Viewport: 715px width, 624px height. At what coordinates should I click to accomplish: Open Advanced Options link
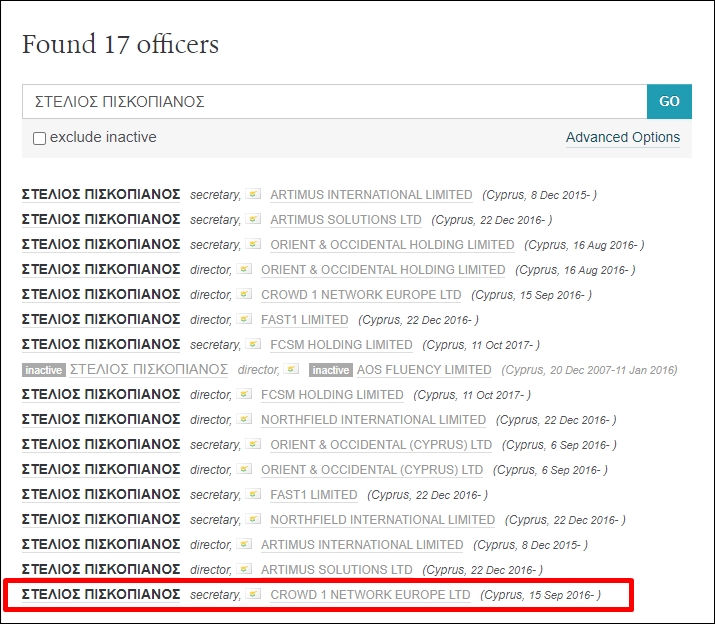pyautogui.click(x=623, y=137)
